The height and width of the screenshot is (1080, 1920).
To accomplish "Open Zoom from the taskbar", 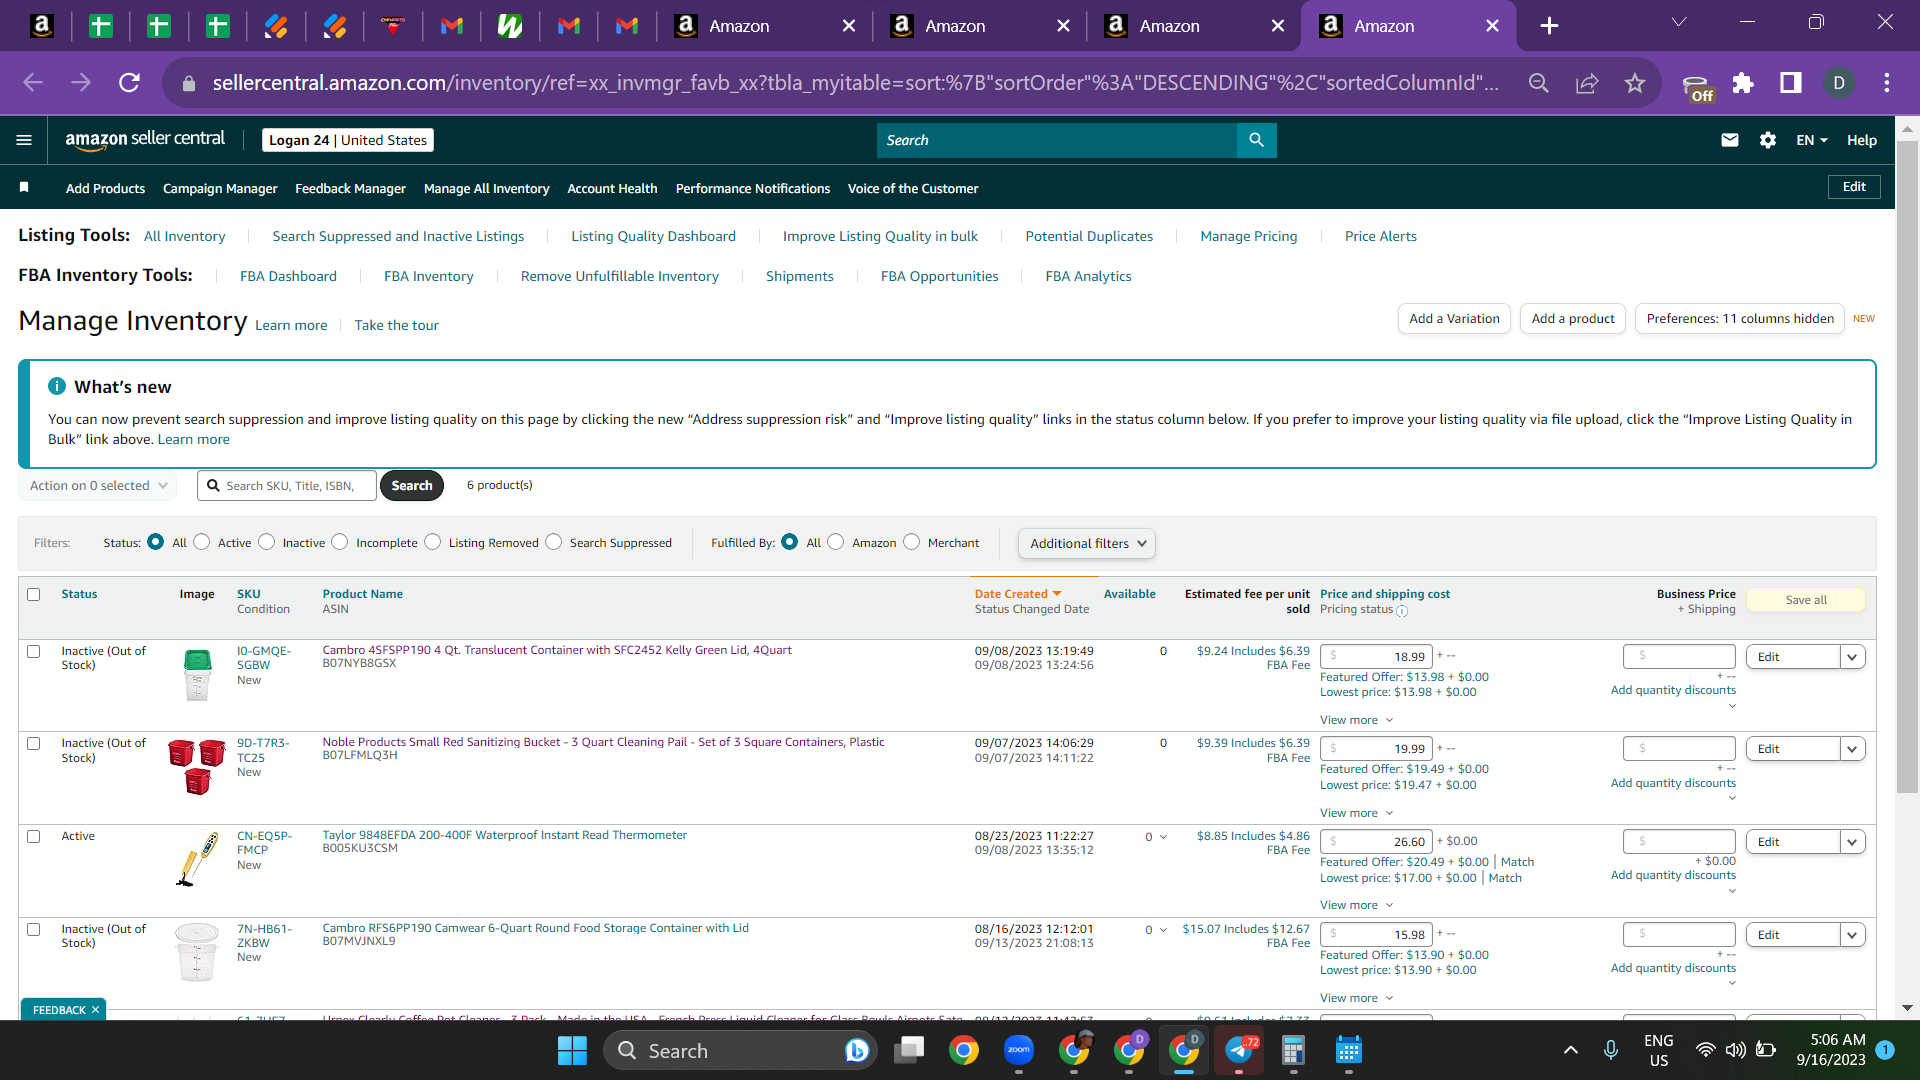I will [x=1019, y=1050].
